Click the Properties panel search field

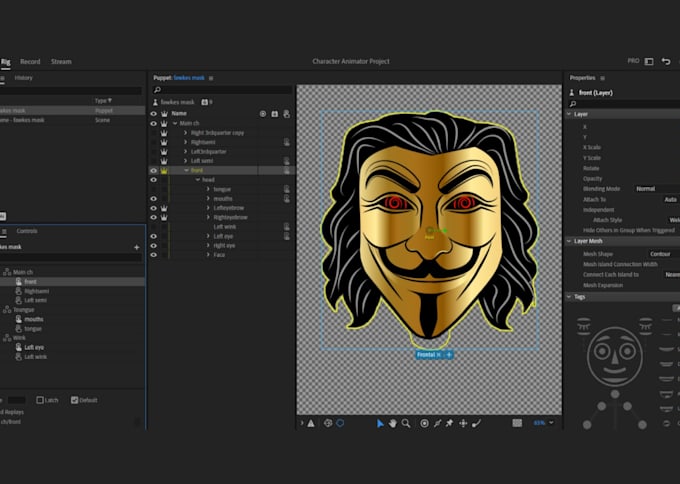point(624,104)
